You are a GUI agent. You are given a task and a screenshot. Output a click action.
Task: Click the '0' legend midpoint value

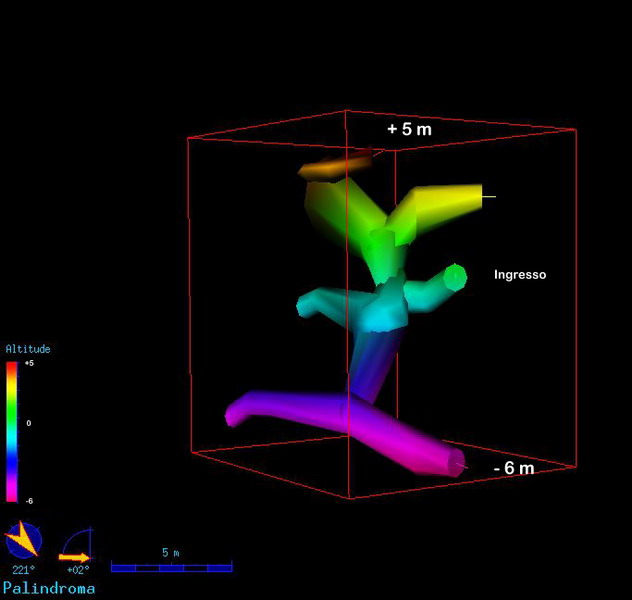point(29,423)
